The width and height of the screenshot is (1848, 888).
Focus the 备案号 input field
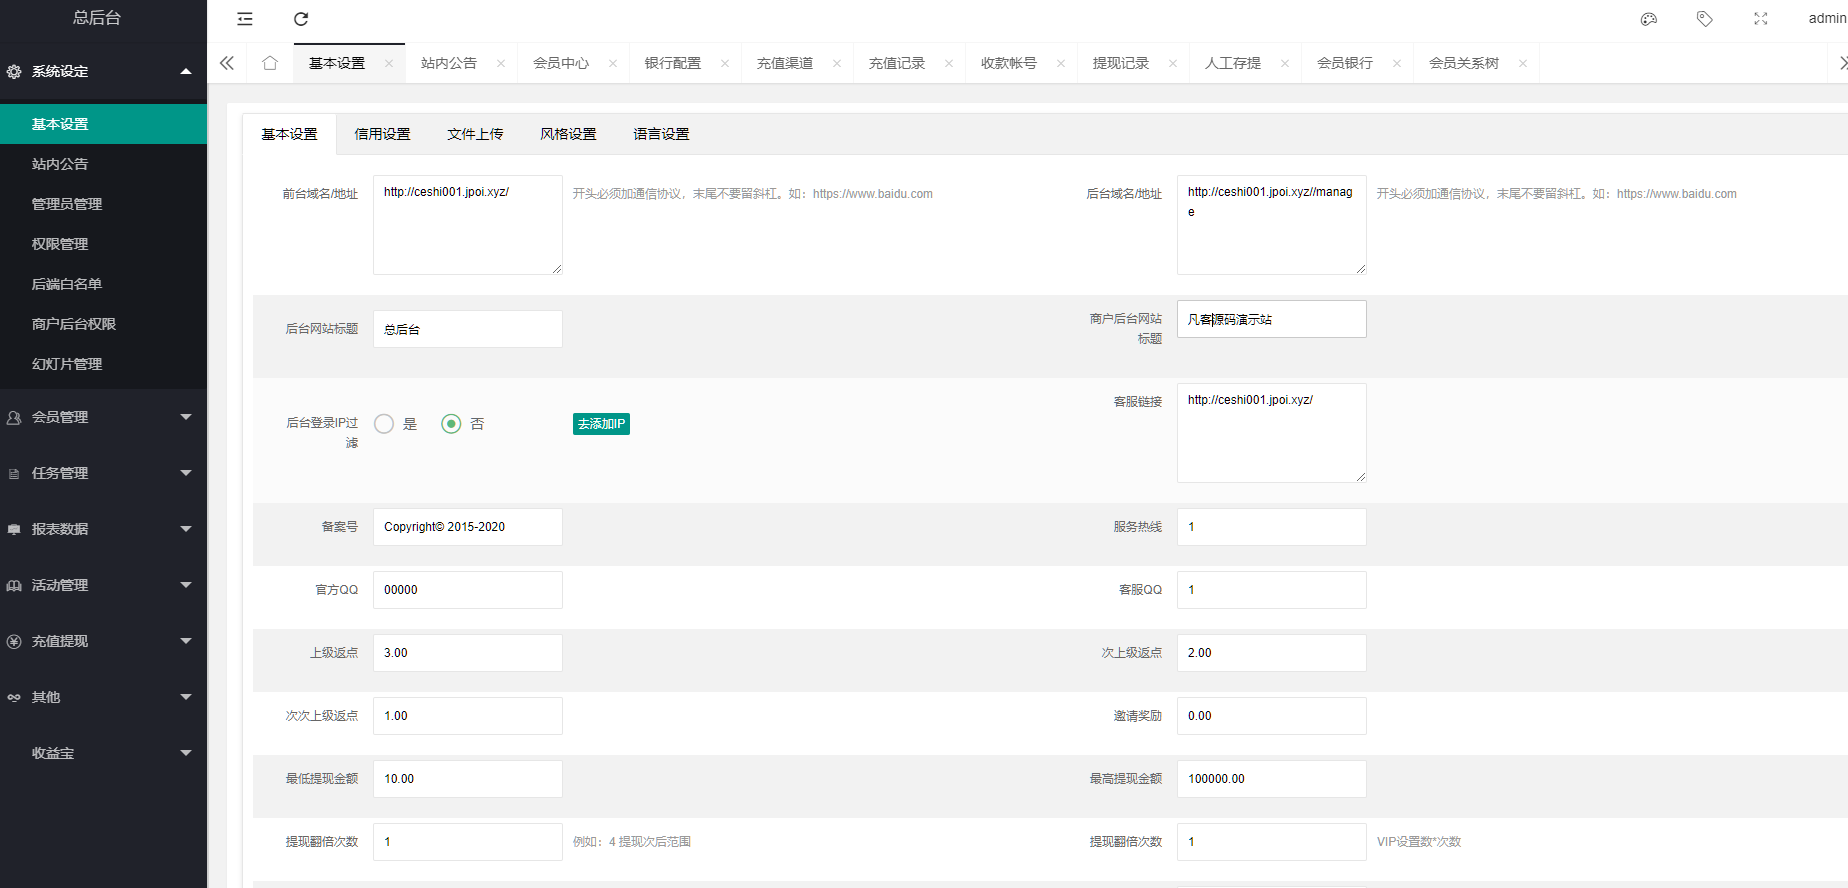[x=468, y=527]
